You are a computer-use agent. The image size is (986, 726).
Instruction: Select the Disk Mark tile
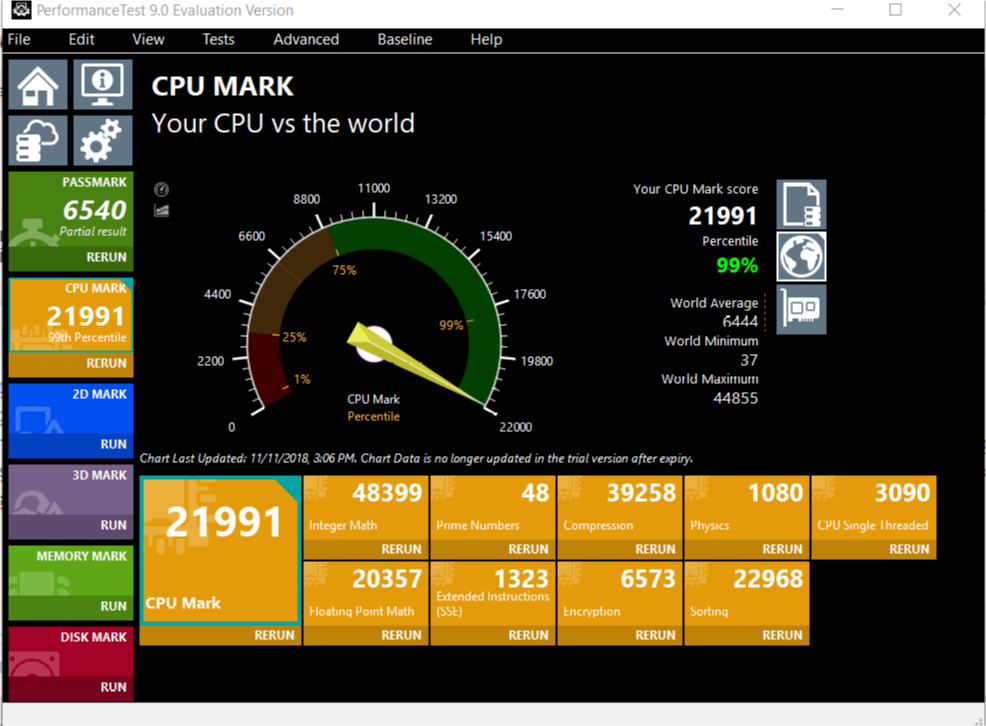click(71, 651)
